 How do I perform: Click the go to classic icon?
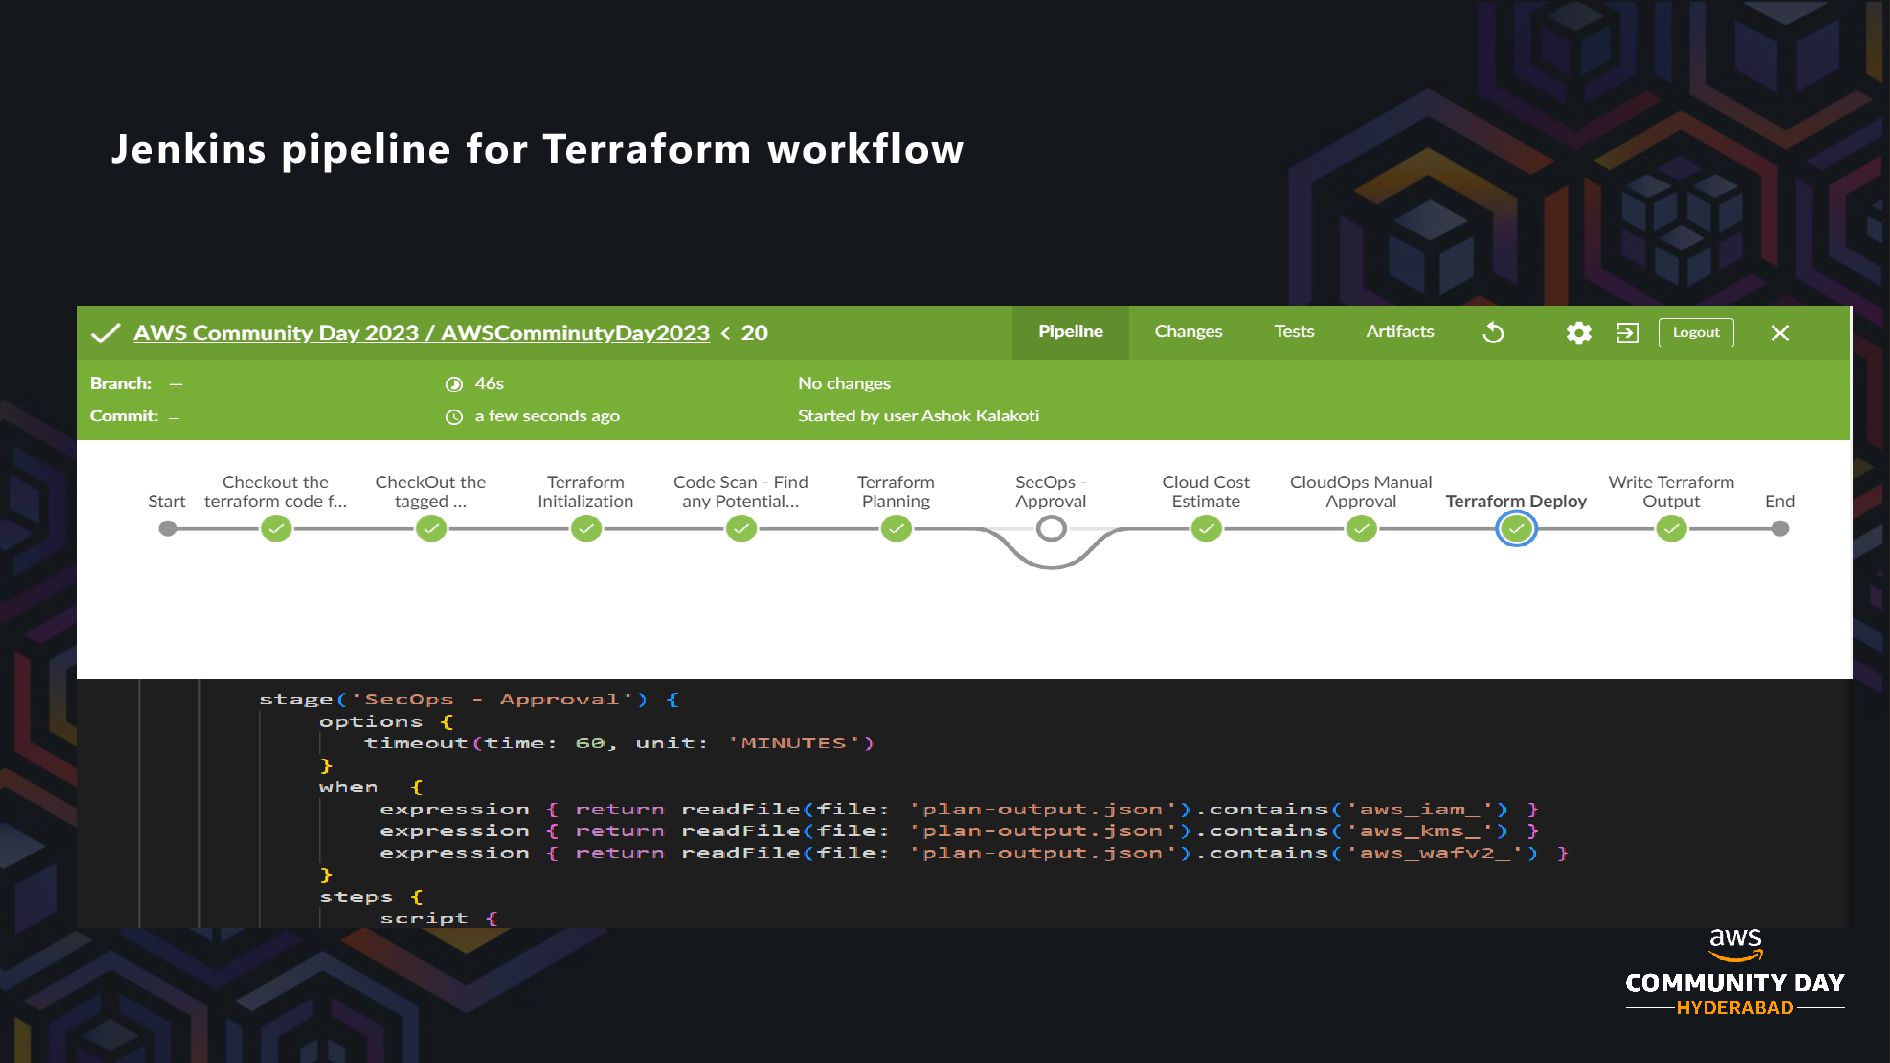tap(1628, 333)
